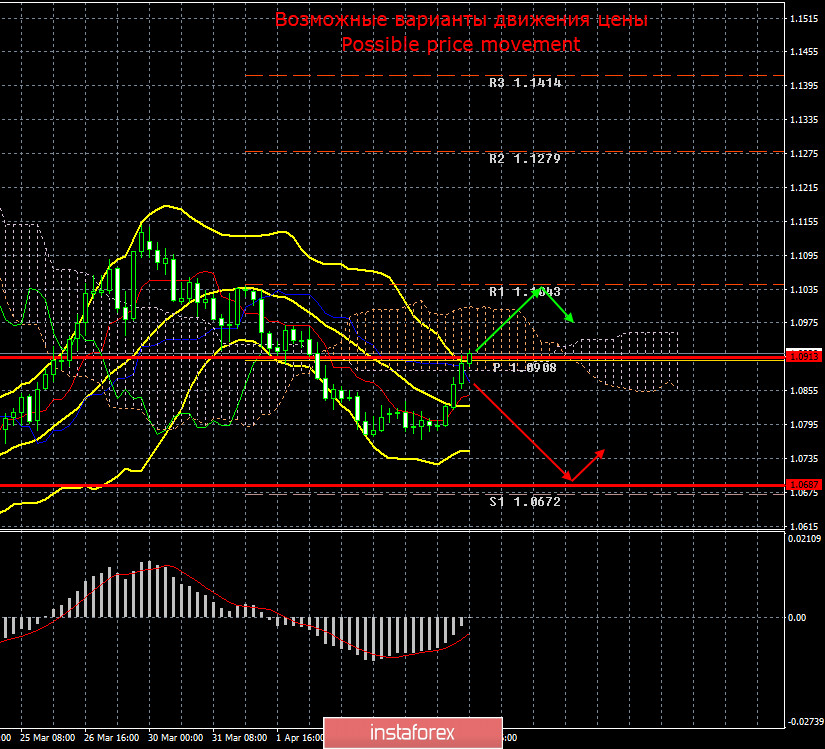Image resolution: width=825 pixels, height=749 pixels.
Task: Click the red 1.0687 price tag
Action: 802,486
